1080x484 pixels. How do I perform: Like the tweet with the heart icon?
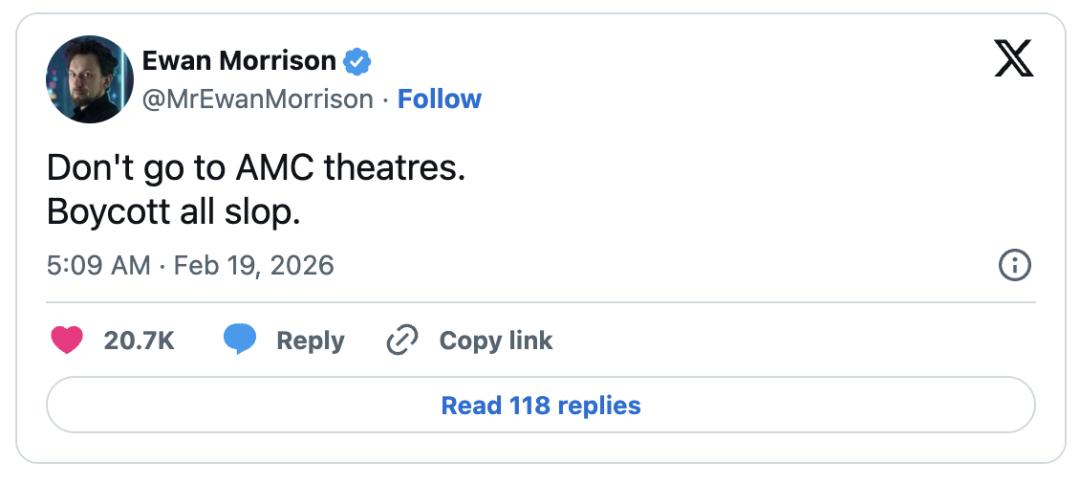click(x=67, y=340)
